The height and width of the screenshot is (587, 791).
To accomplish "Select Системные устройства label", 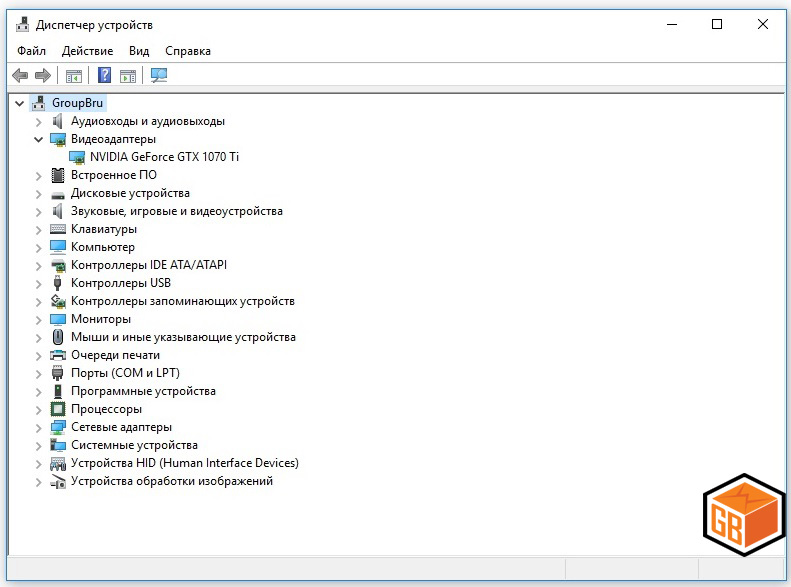I will (x=134, y=445).
